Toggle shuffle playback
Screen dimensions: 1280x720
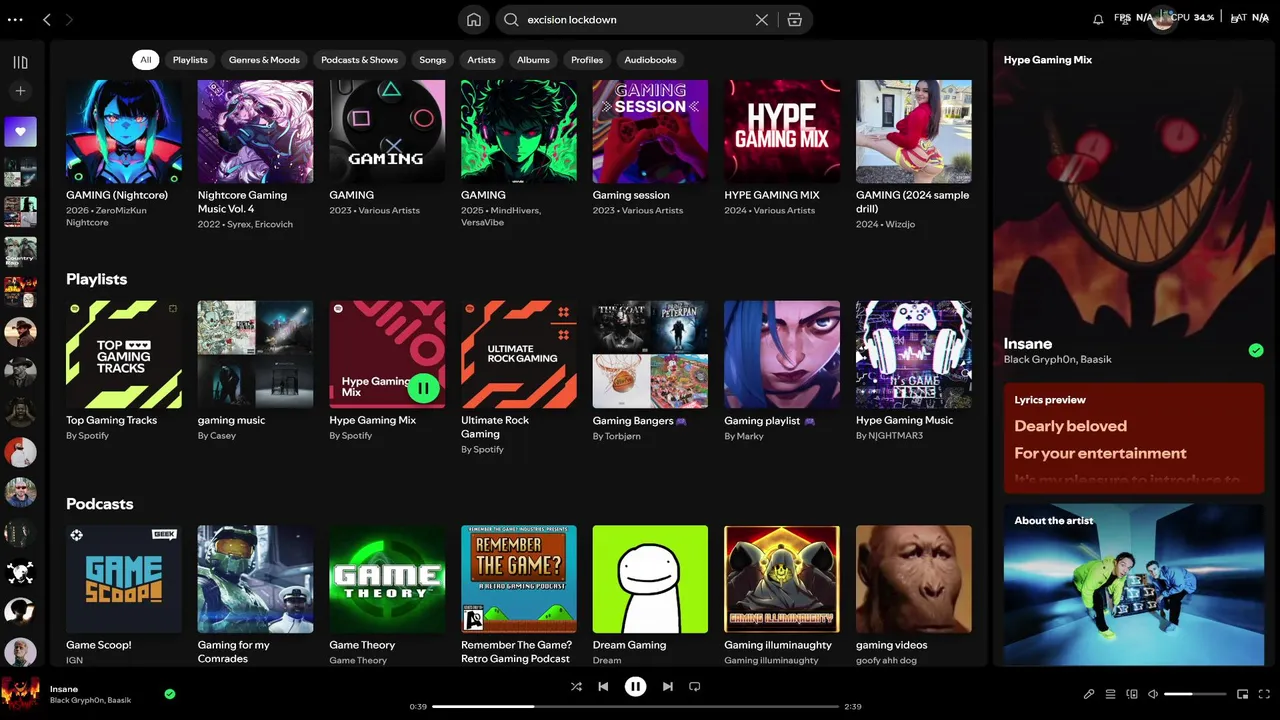576,686
